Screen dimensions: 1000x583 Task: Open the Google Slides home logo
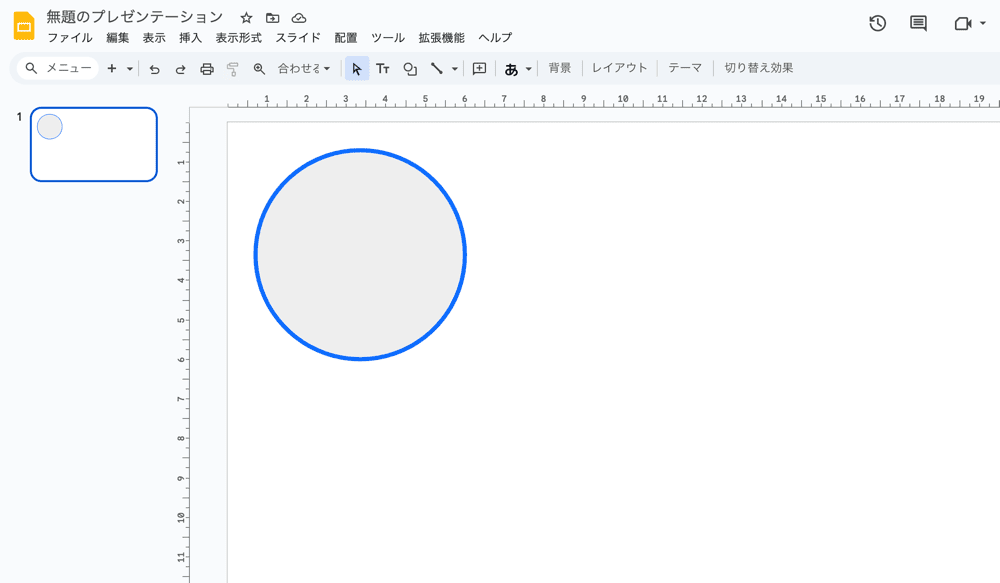(x=24, y=26)
